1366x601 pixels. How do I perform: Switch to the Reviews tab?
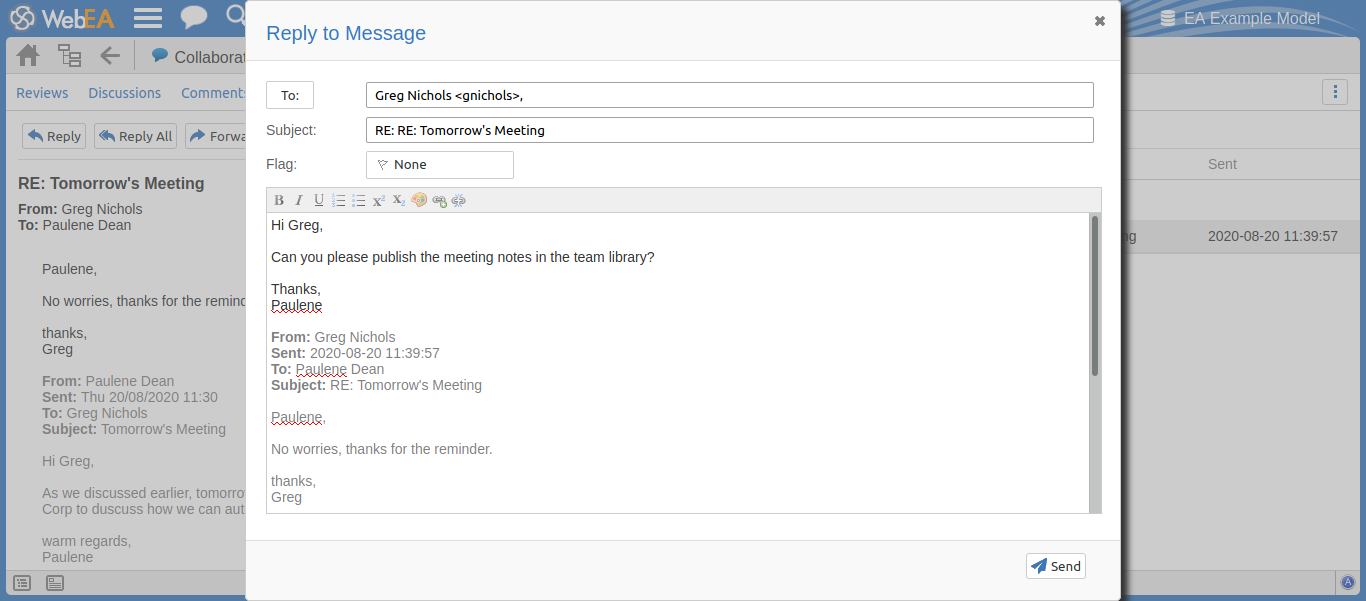pyautogui.click(x=42, y=93)
